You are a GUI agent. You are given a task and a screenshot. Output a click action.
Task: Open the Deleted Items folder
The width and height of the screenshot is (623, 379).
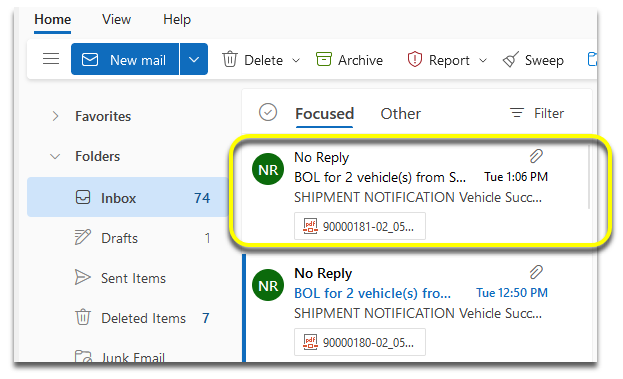pyautogui.click(x=127, y=318)
